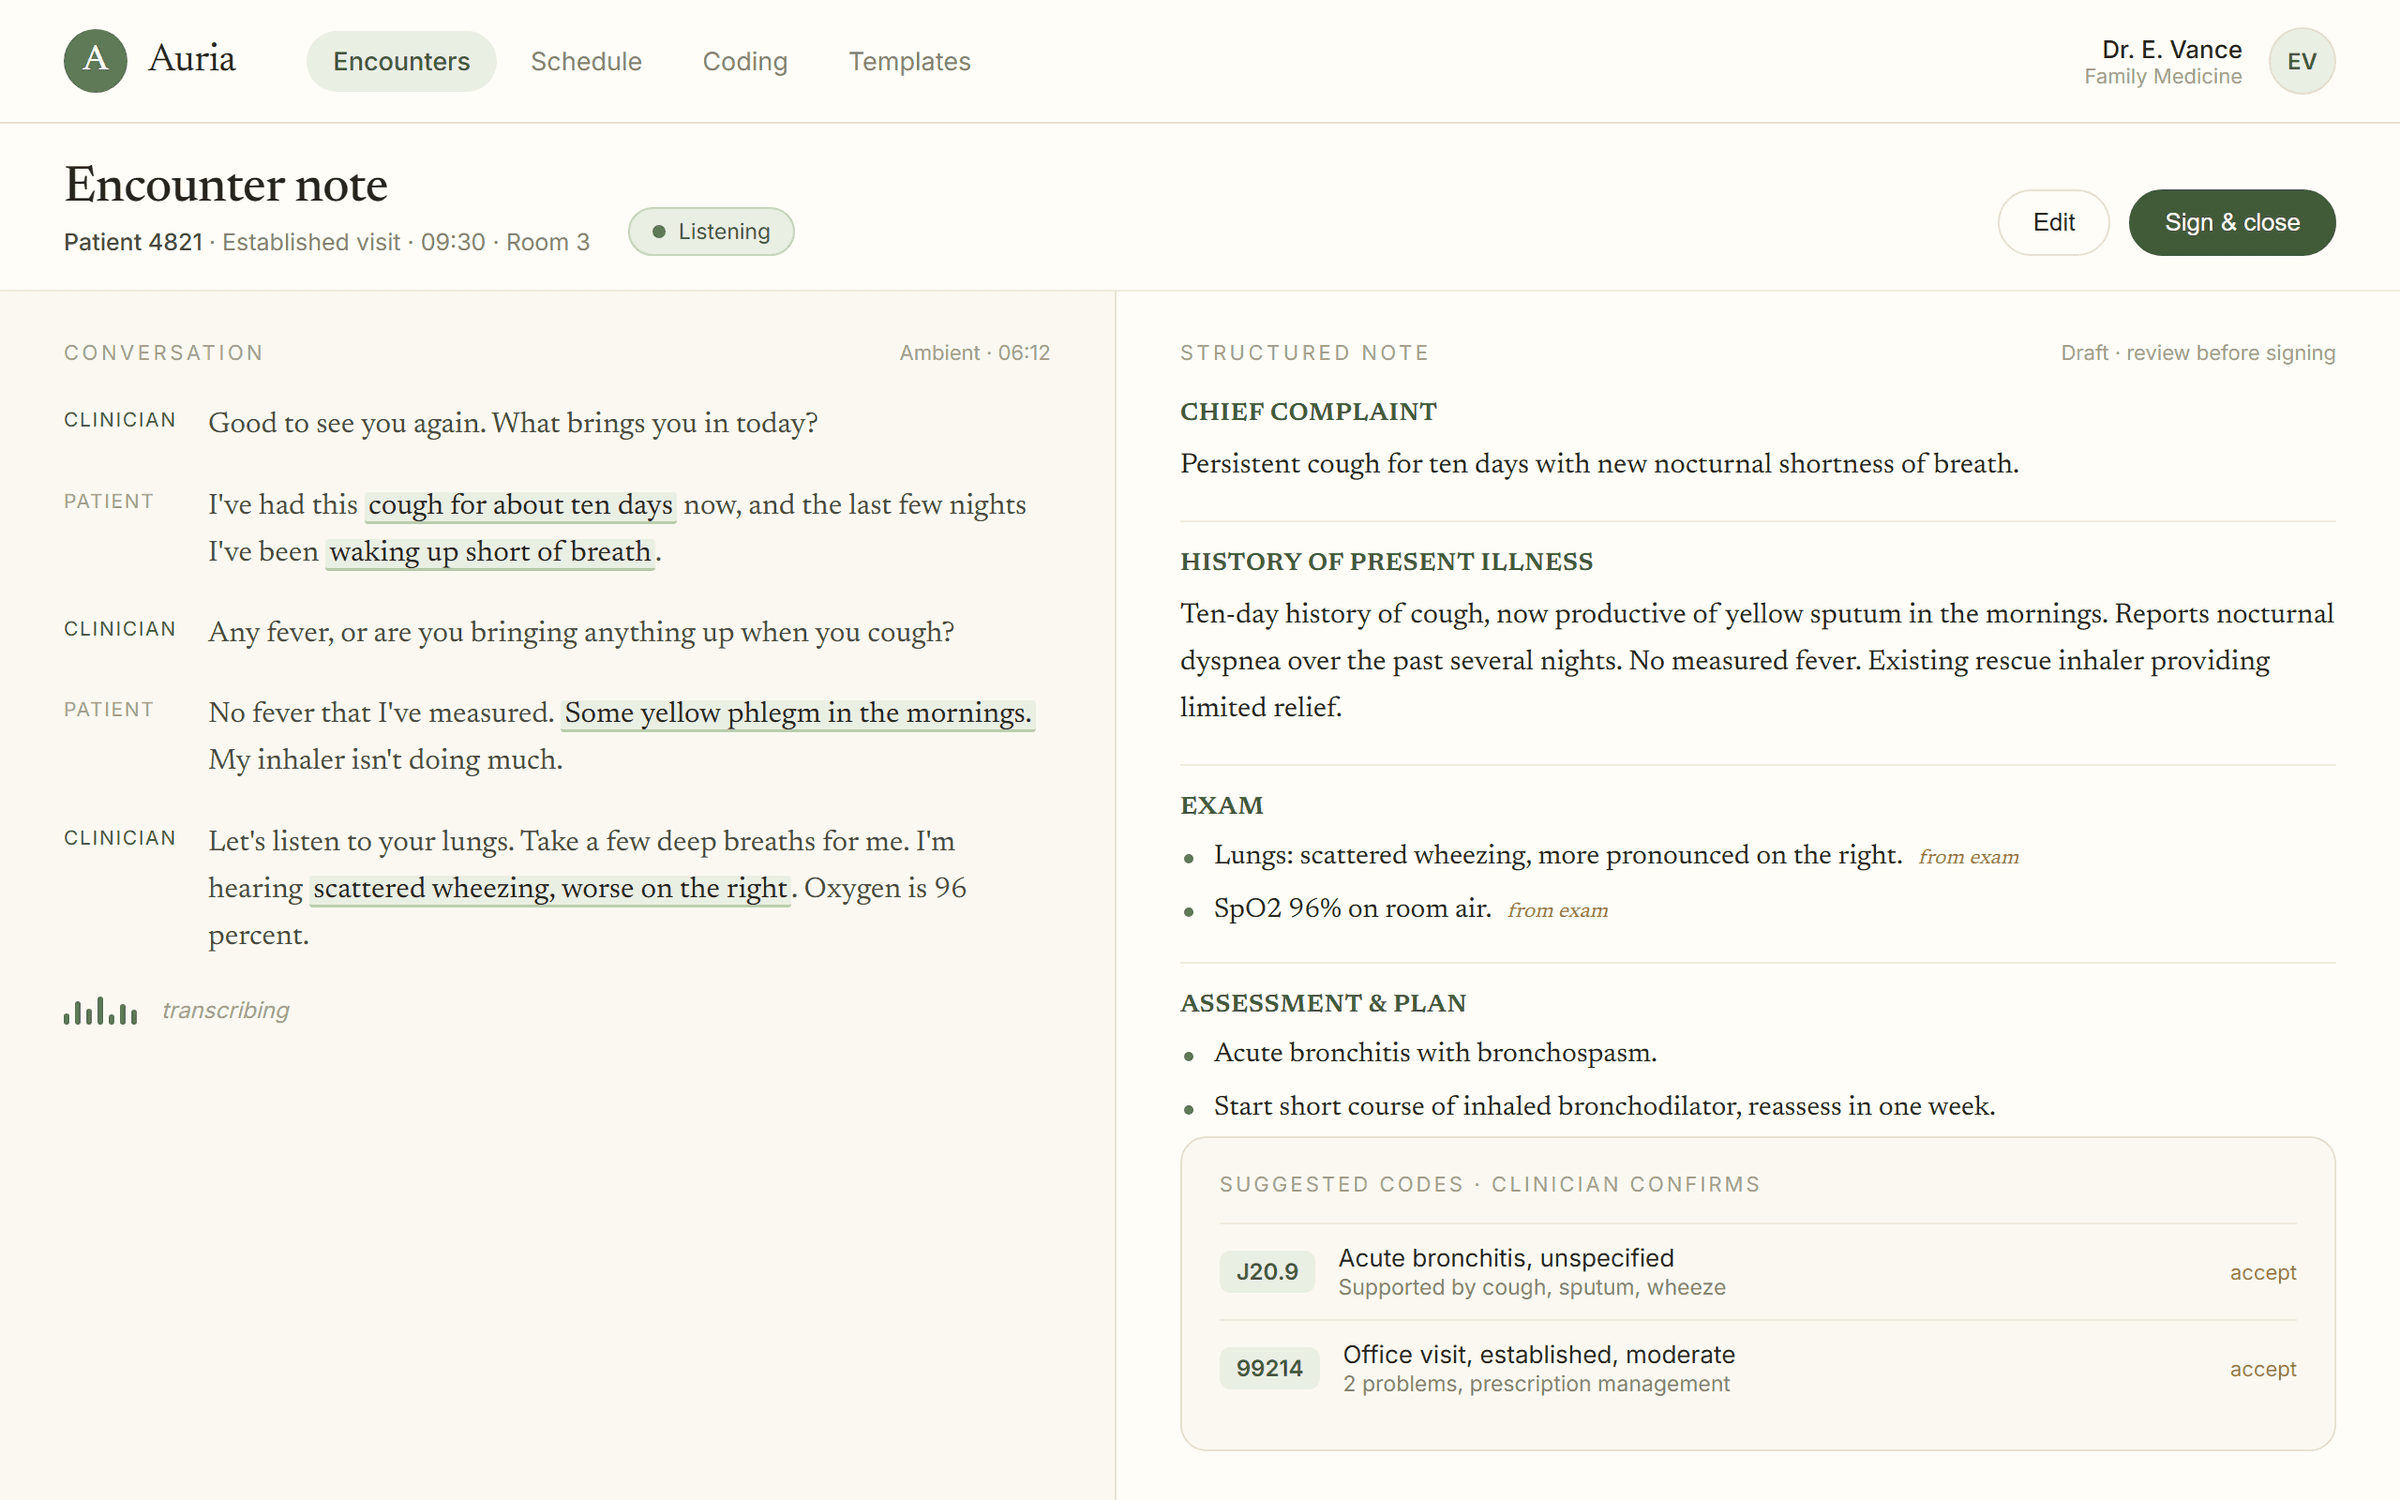Click the 99214 code badge

point(1269,1368)
